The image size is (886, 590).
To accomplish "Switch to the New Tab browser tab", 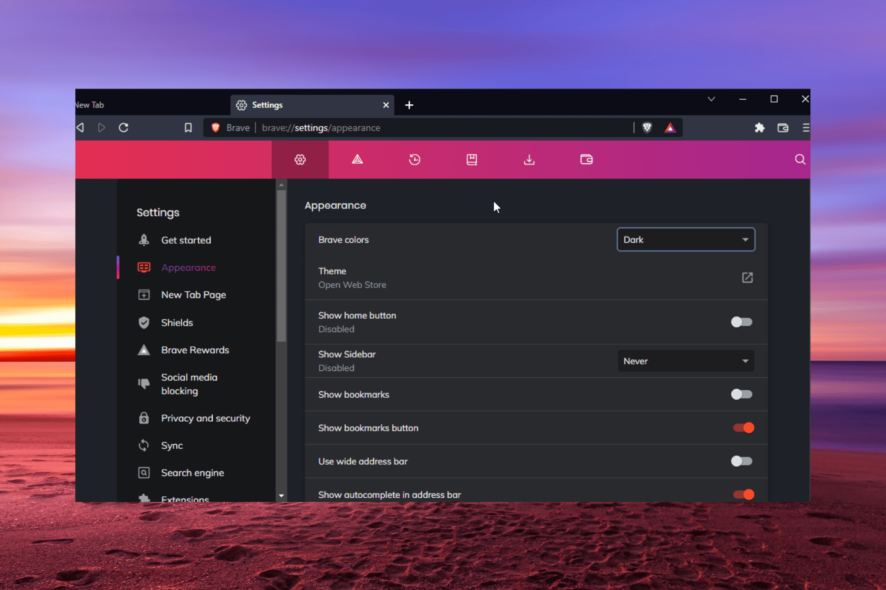I will coord(151,105).
